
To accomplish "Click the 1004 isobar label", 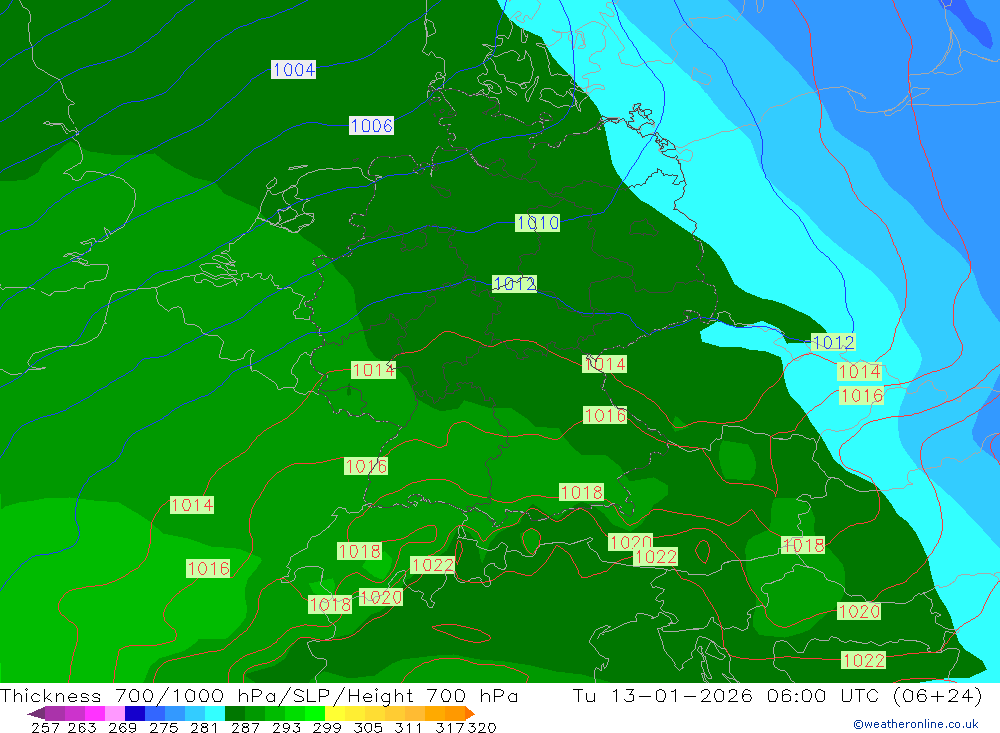I will (x=293, y=69).
